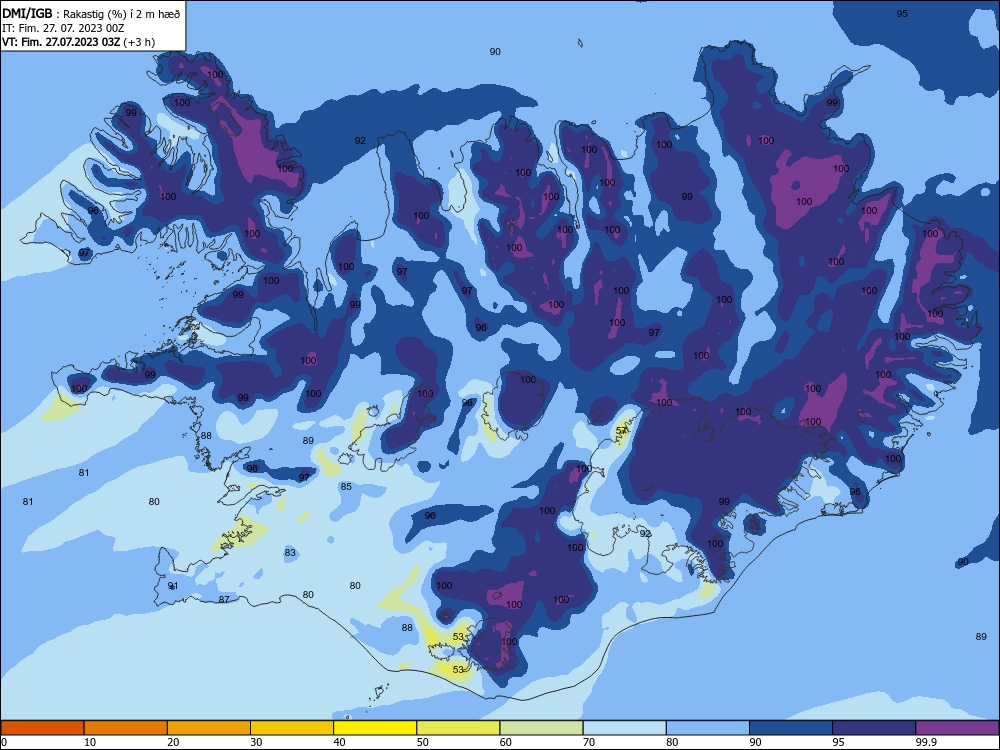This screenshot has height=750, width=1000.
Task: Pick the pale yellow 50–60 legend swatch
Action: pyautogui.click(x=458, y=728)
